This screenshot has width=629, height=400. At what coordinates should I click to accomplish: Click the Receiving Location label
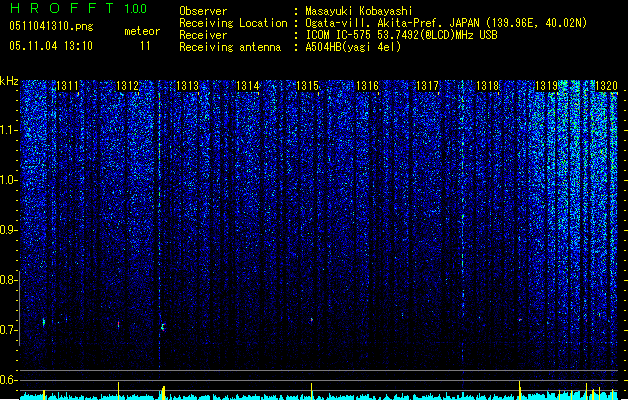tap(233, 23)
